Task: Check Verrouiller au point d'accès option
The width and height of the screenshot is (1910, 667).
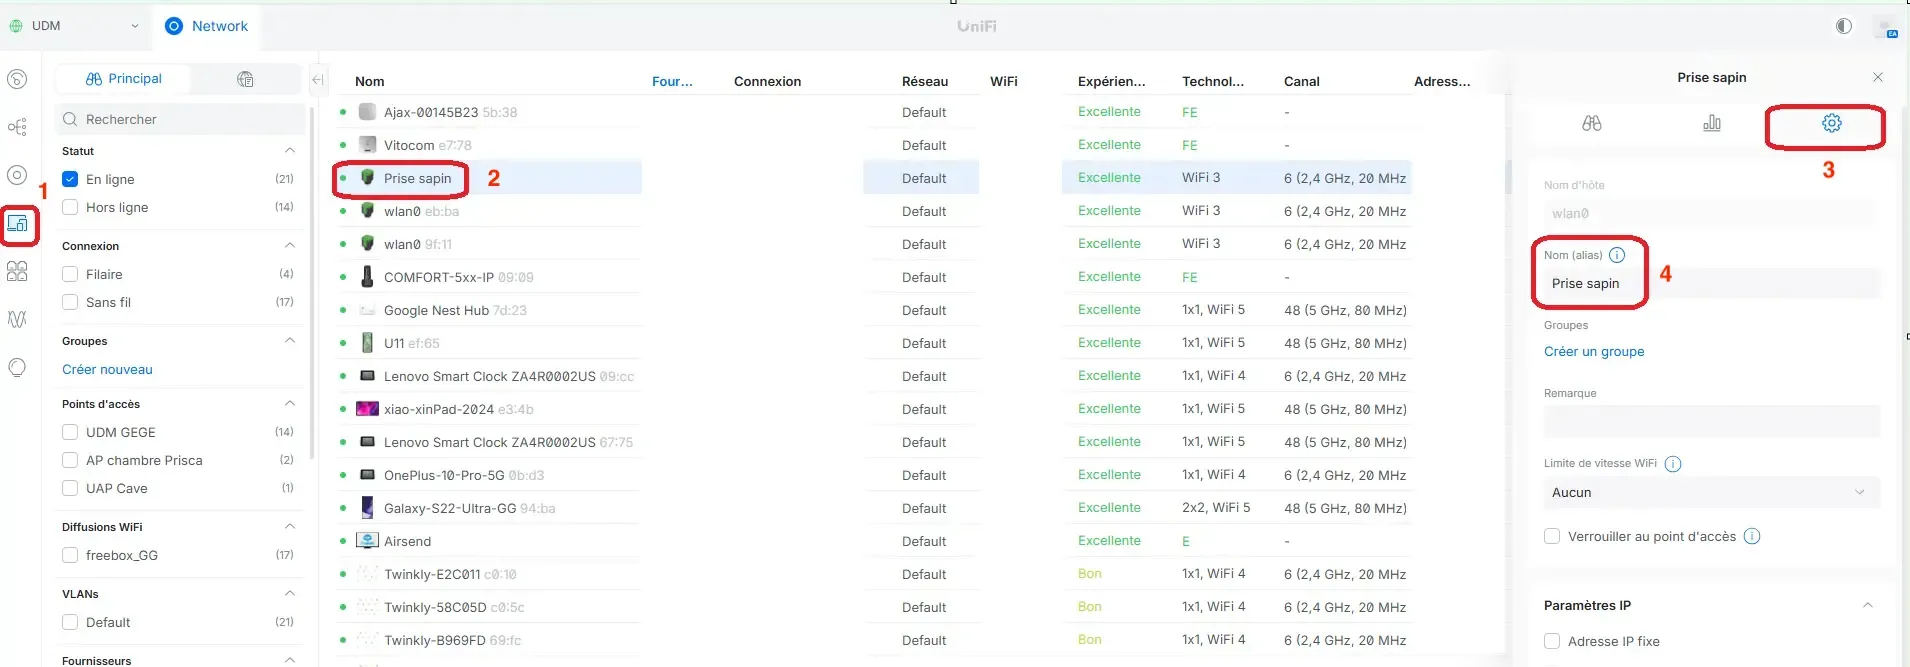Action: (1552, 536)
